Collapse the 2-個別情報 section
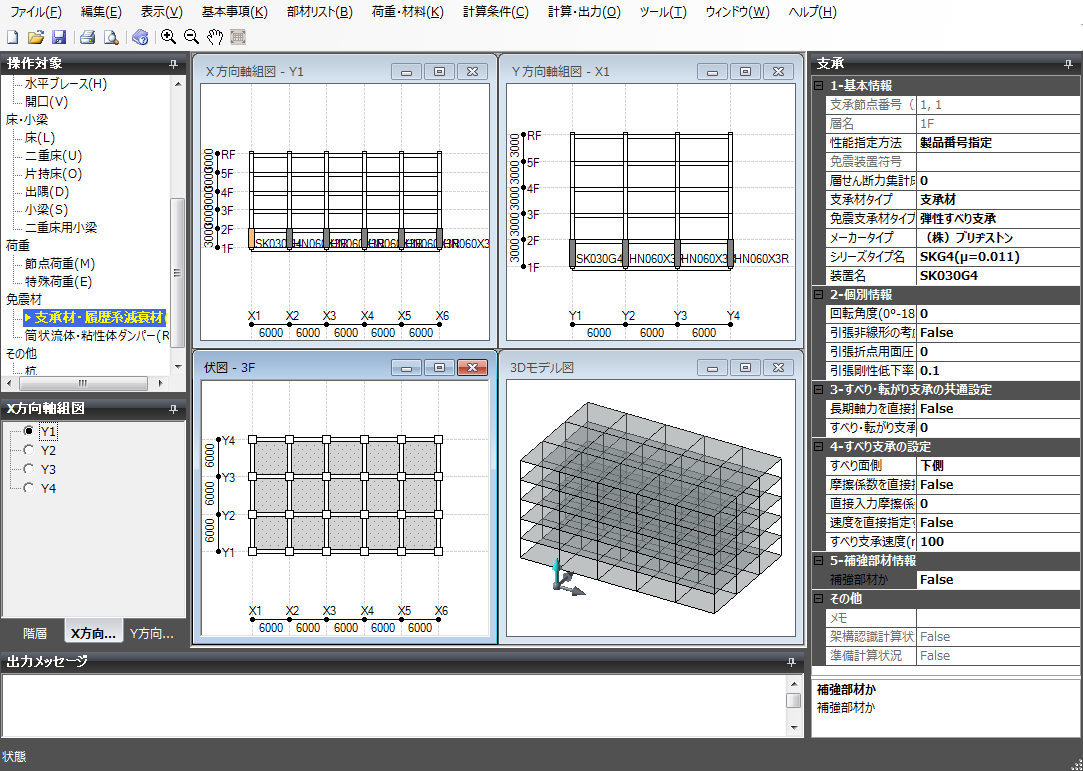Screen dimensions: 1083x771 (x=819, y=294)
